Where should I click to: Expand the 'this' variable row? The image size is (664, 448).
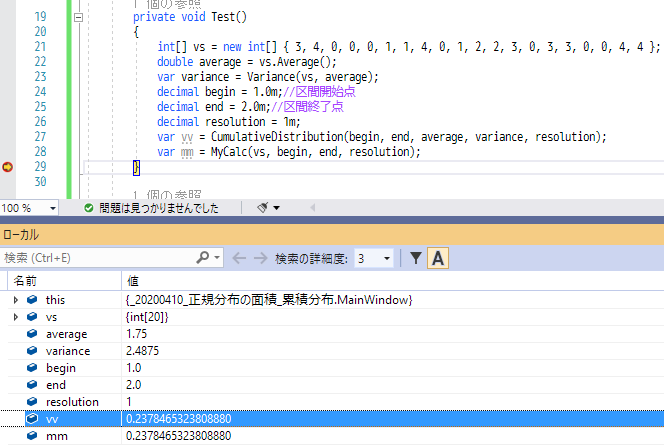point(16,300)
